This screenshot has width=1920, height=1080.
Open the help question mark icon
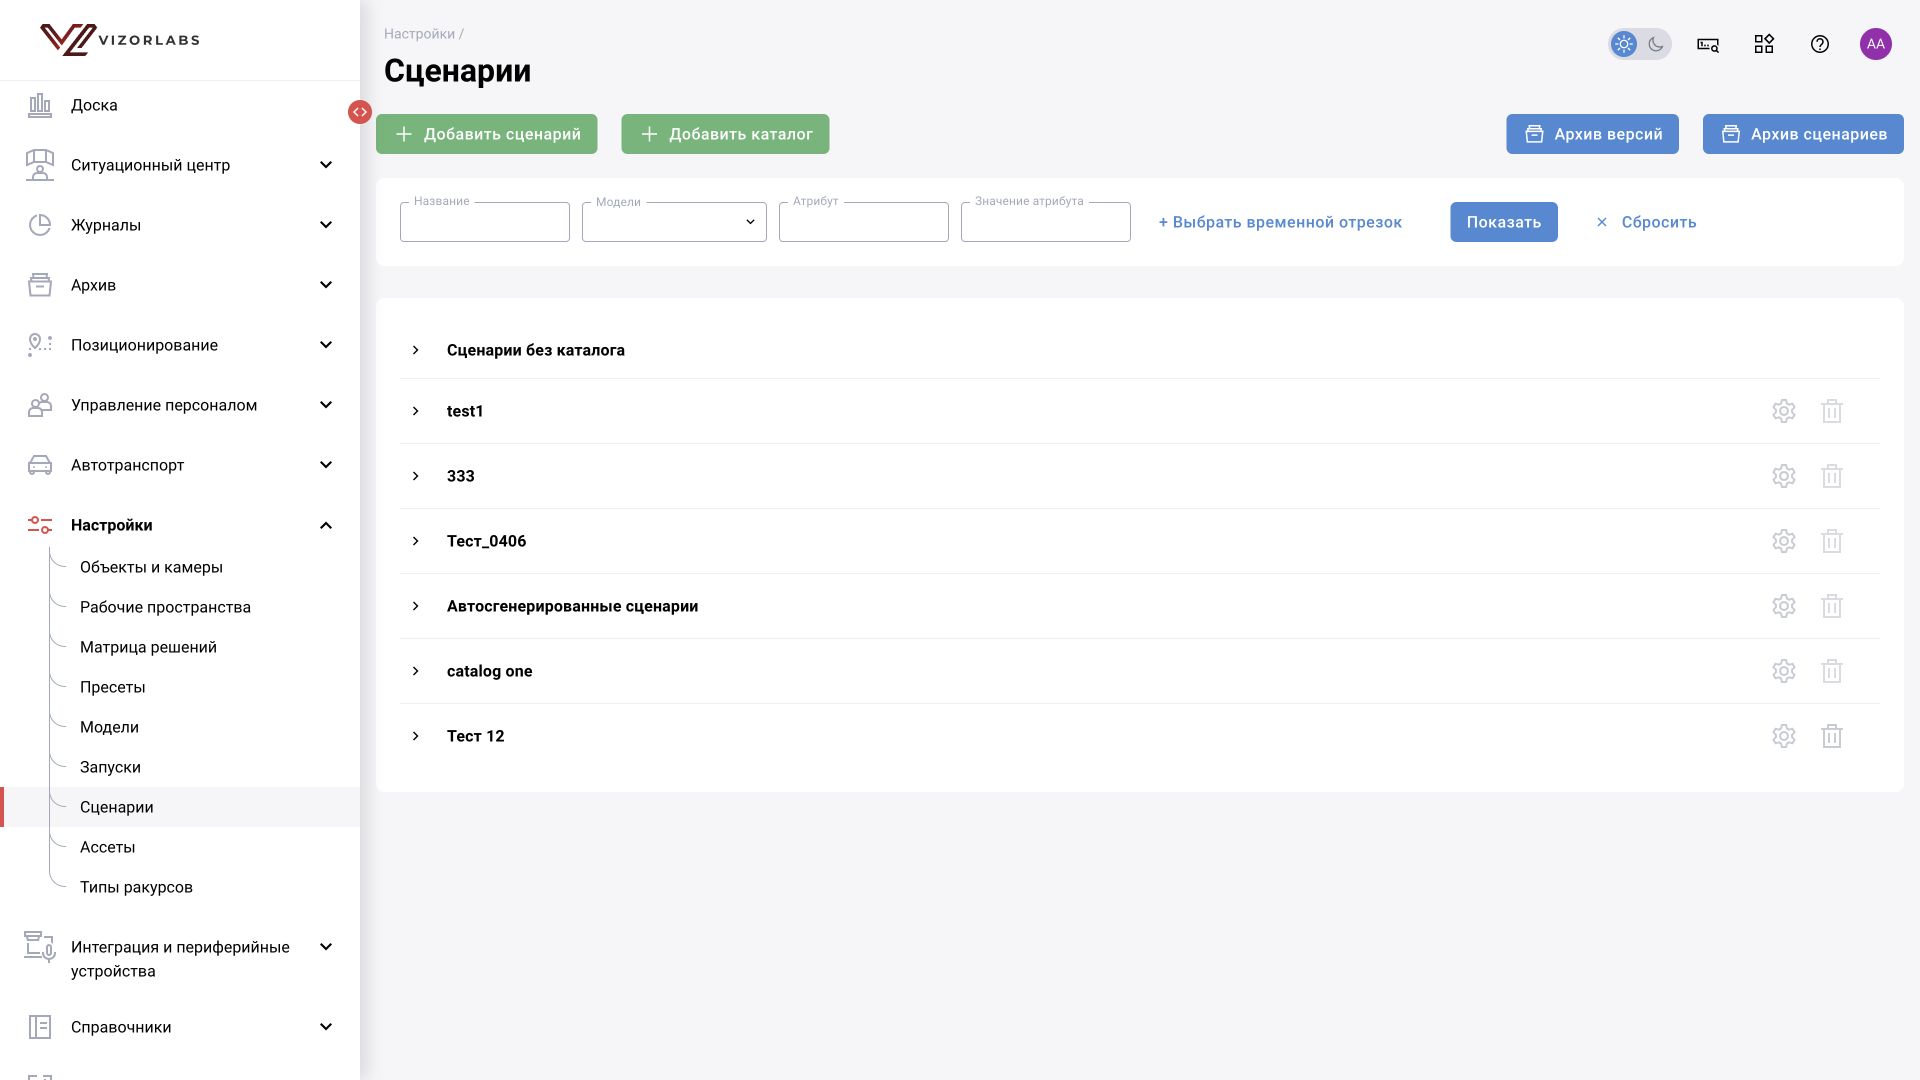click(x=1820, y=44)
